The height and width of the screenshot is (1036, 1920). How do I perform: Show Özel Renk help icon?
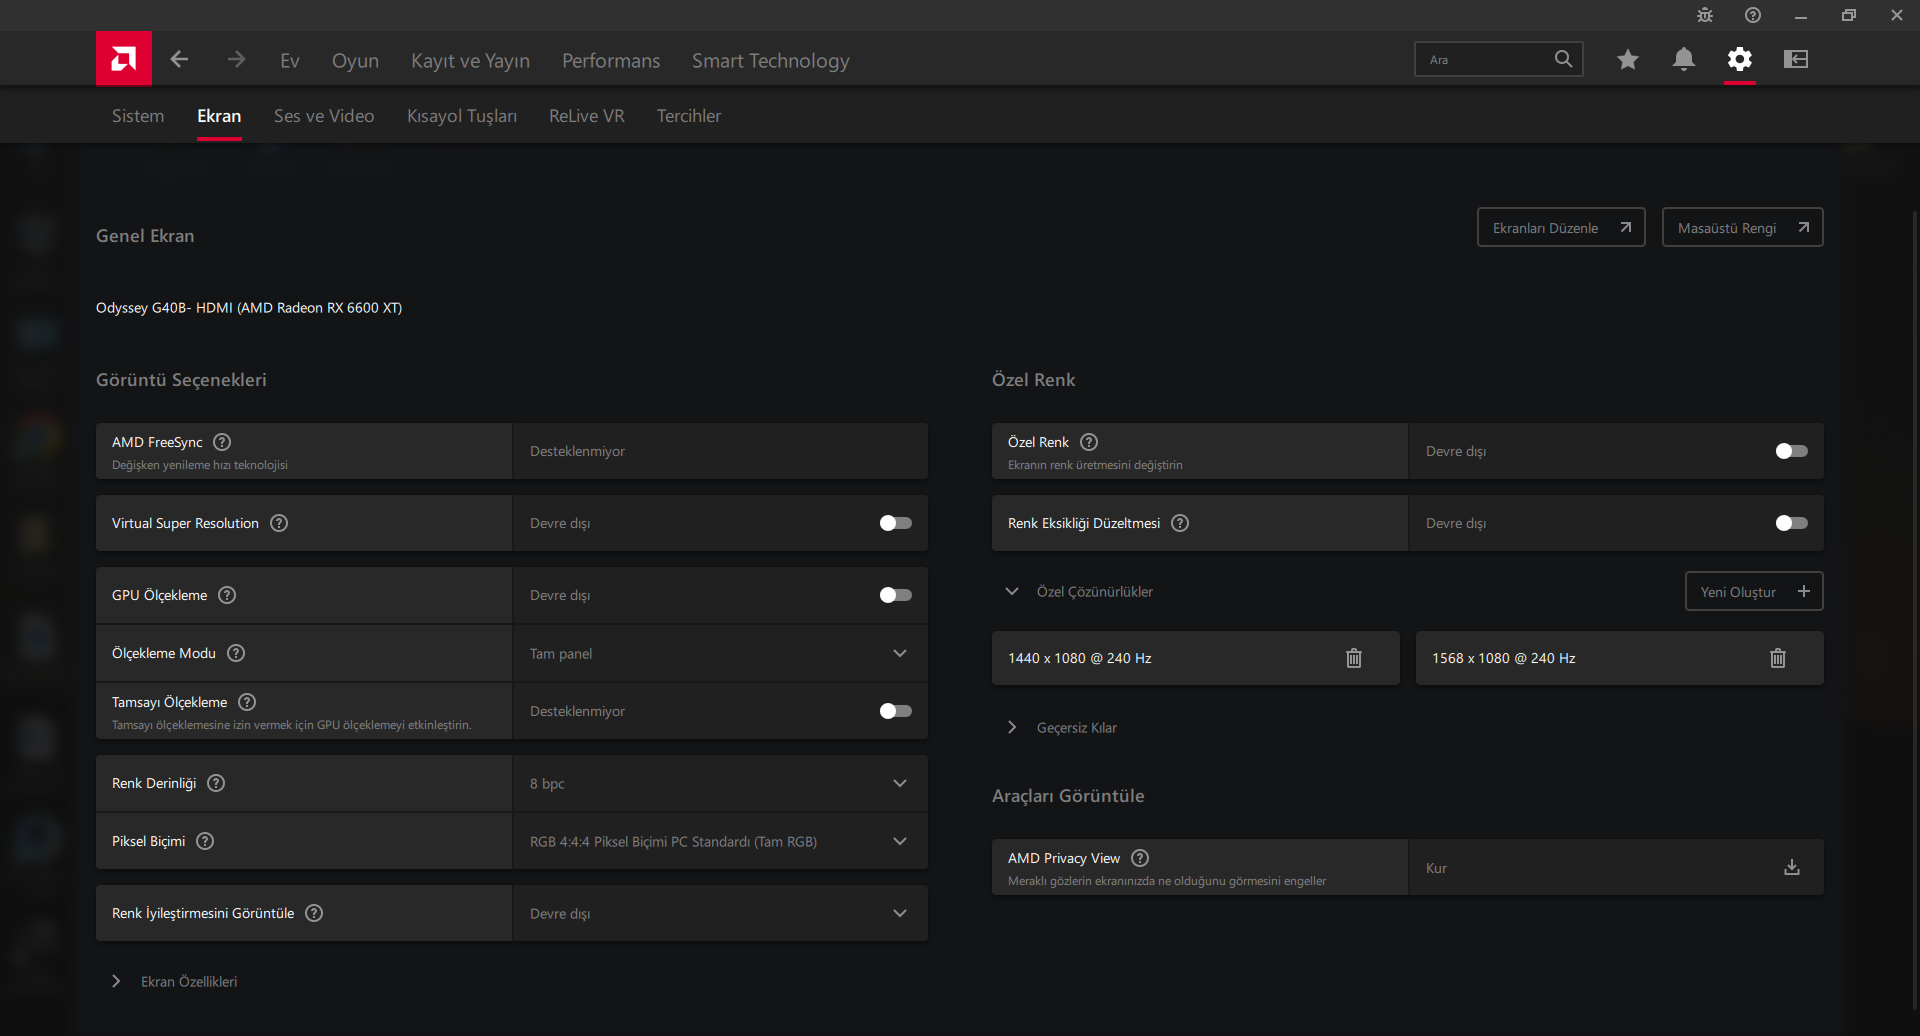tap(1090, 442)
